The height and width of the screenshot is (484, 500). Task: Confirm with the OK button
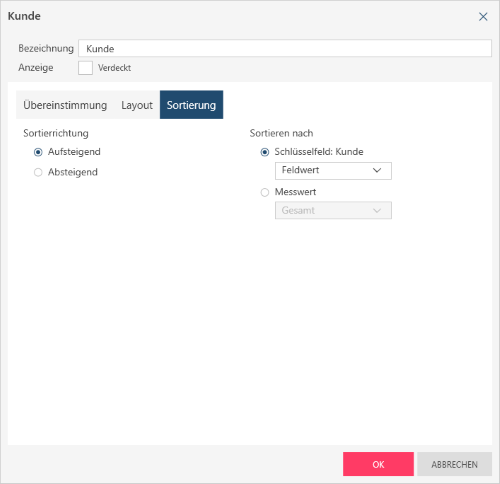pyautogui.click(x=378, y=464)
